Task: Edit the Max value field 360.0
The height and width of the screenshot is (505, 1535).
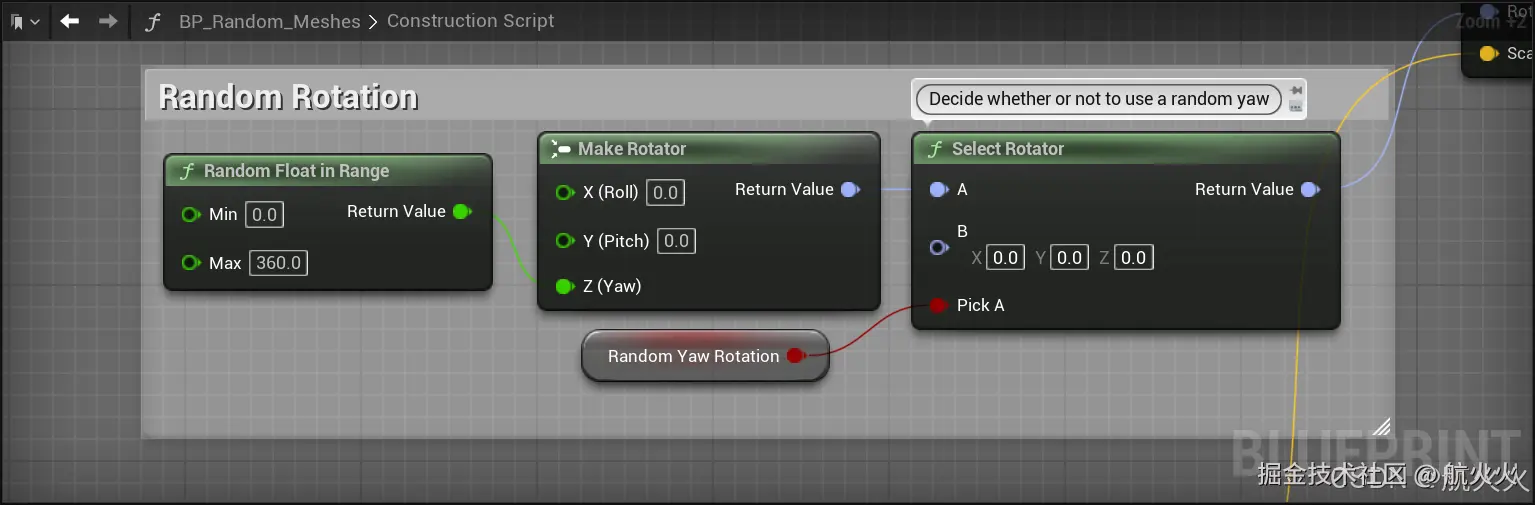Action: coord(278,263)
